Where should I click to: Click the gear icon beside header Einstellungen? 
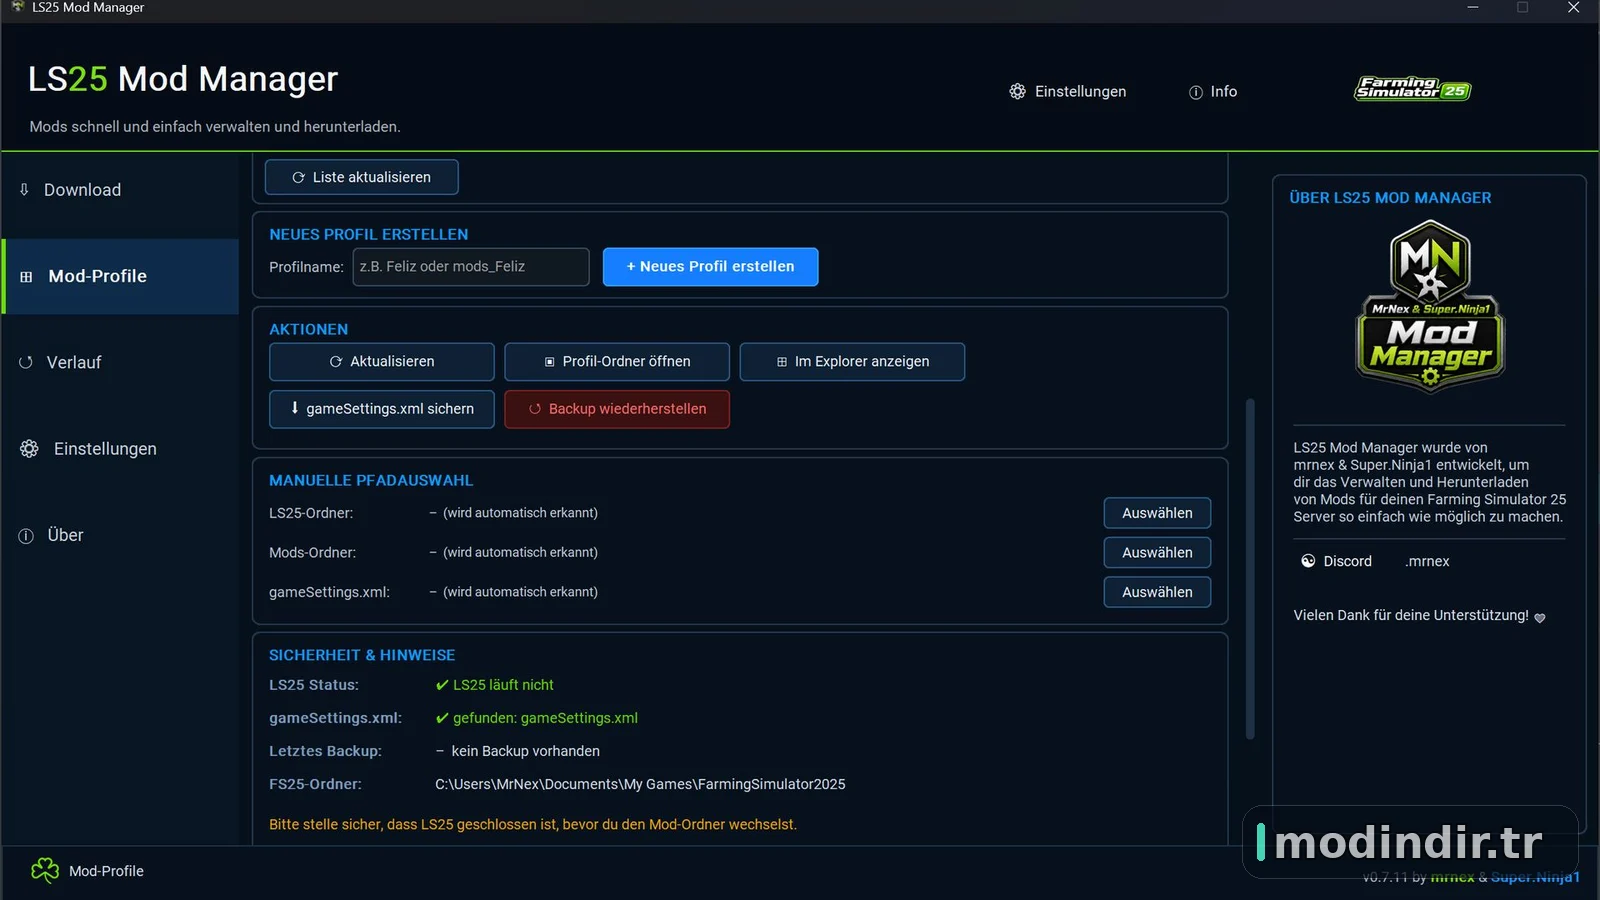[1017, 91]
